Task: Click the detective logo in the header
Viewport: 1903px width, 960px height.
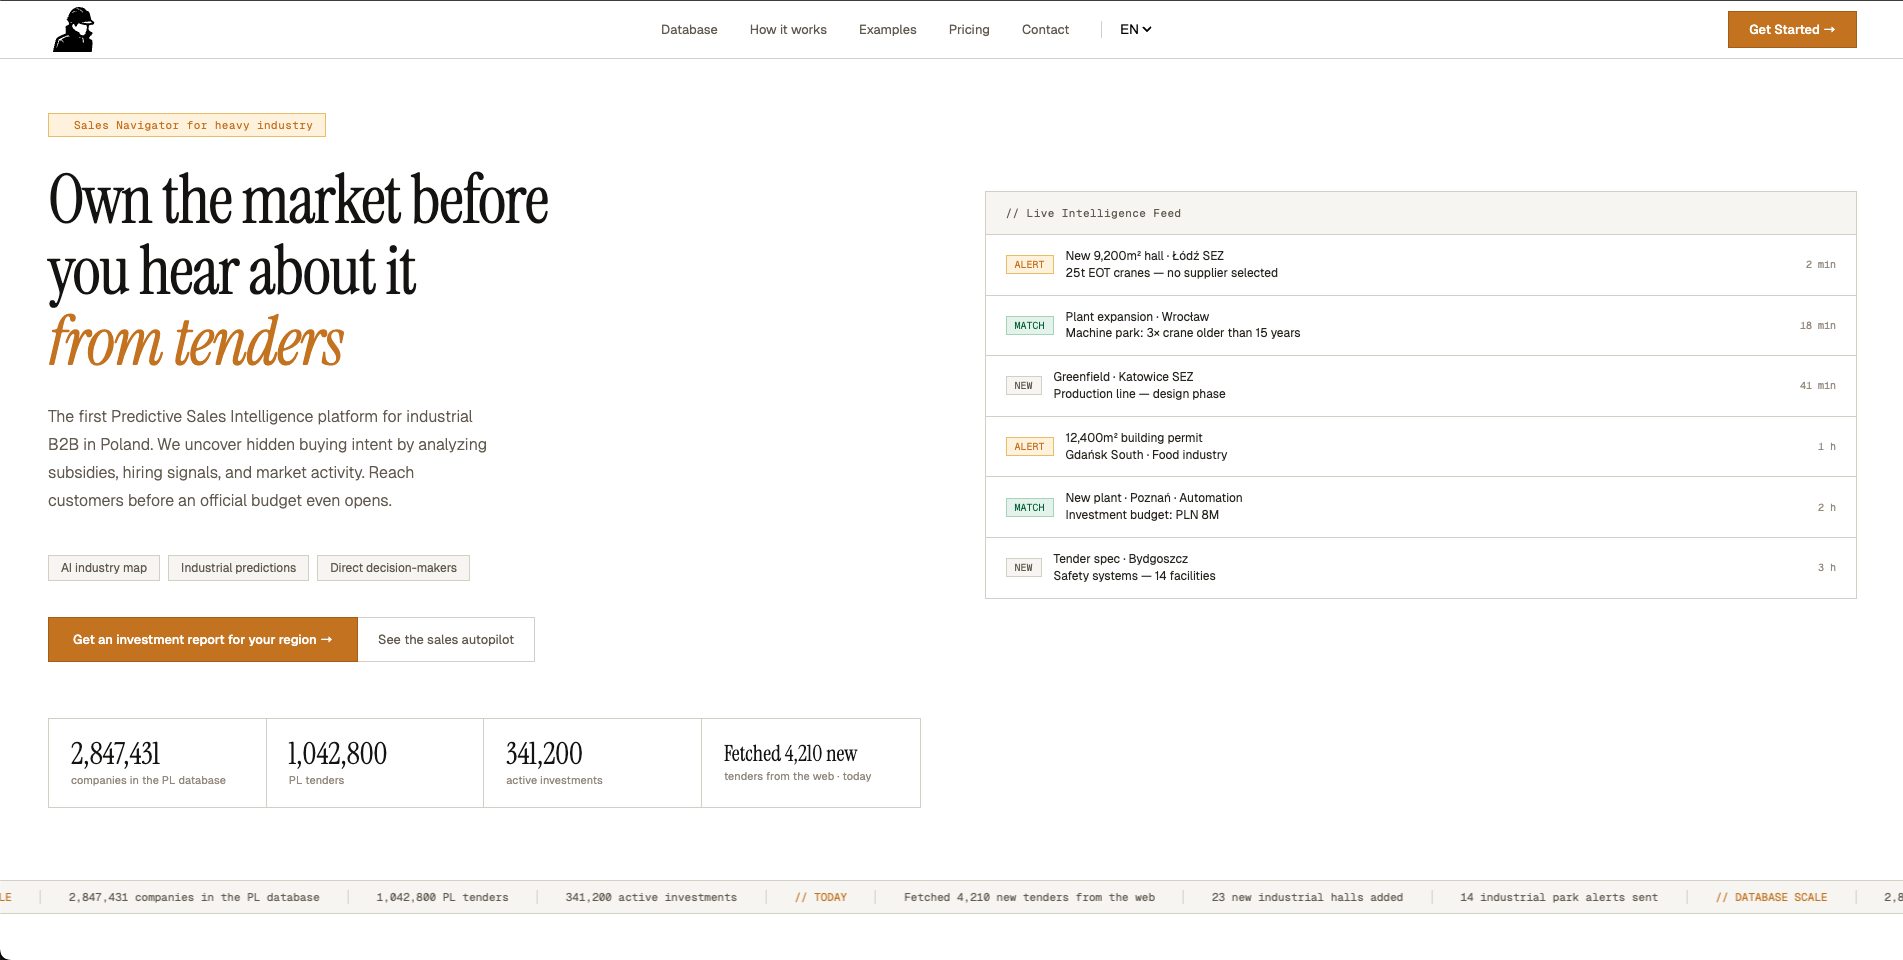Action: (x=74, y=29)
